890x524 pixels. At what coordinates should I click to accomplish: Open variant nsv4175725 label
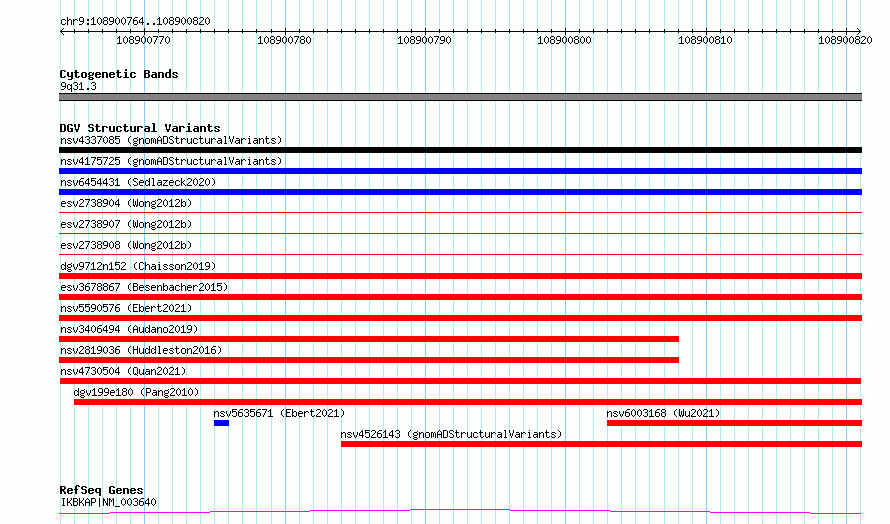tap(171, 161)
